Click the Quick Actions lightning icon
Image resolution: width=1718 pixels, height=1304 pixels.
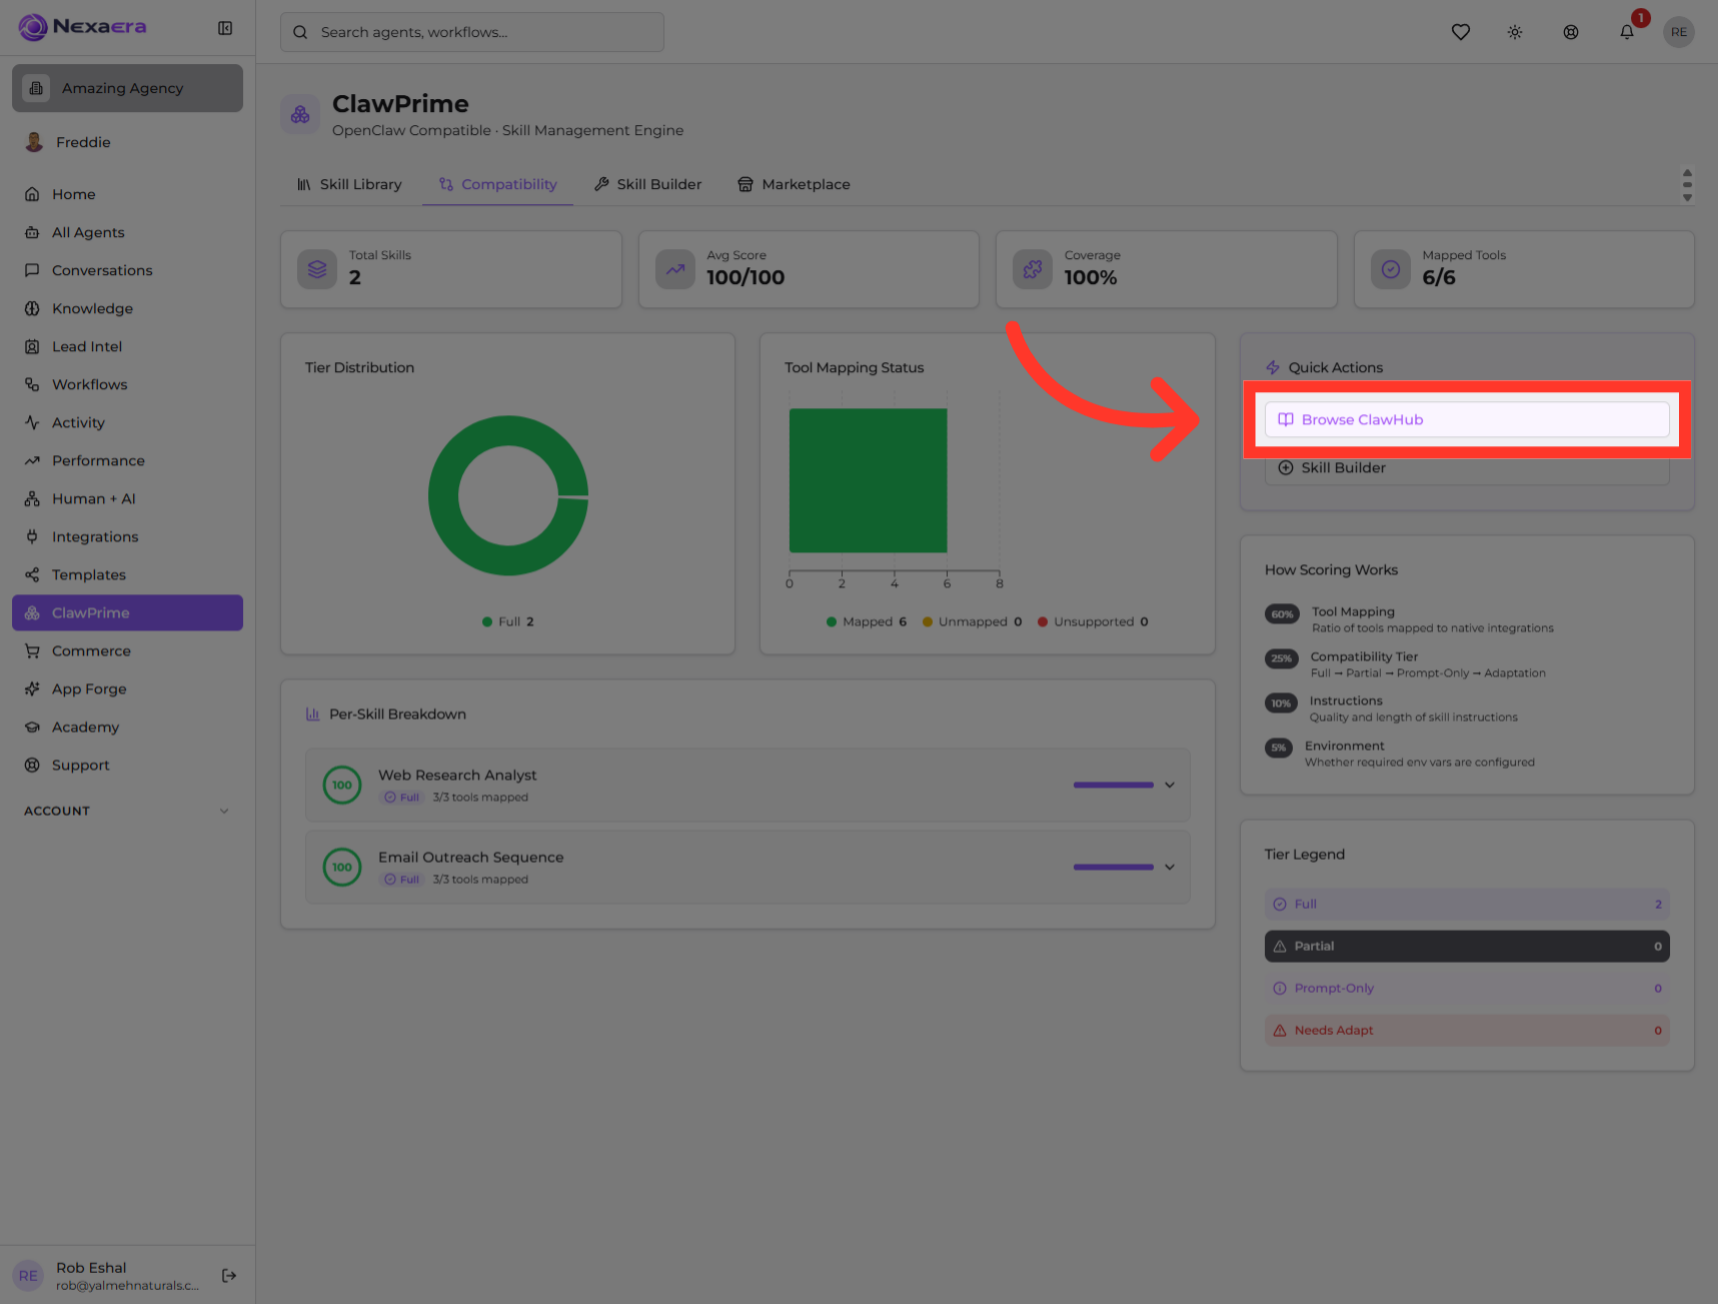click(1273, 368)
